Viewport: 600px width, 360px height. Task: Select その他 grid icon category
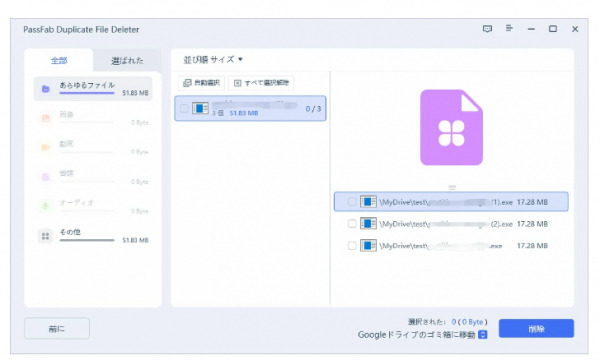tap(46, 236)
